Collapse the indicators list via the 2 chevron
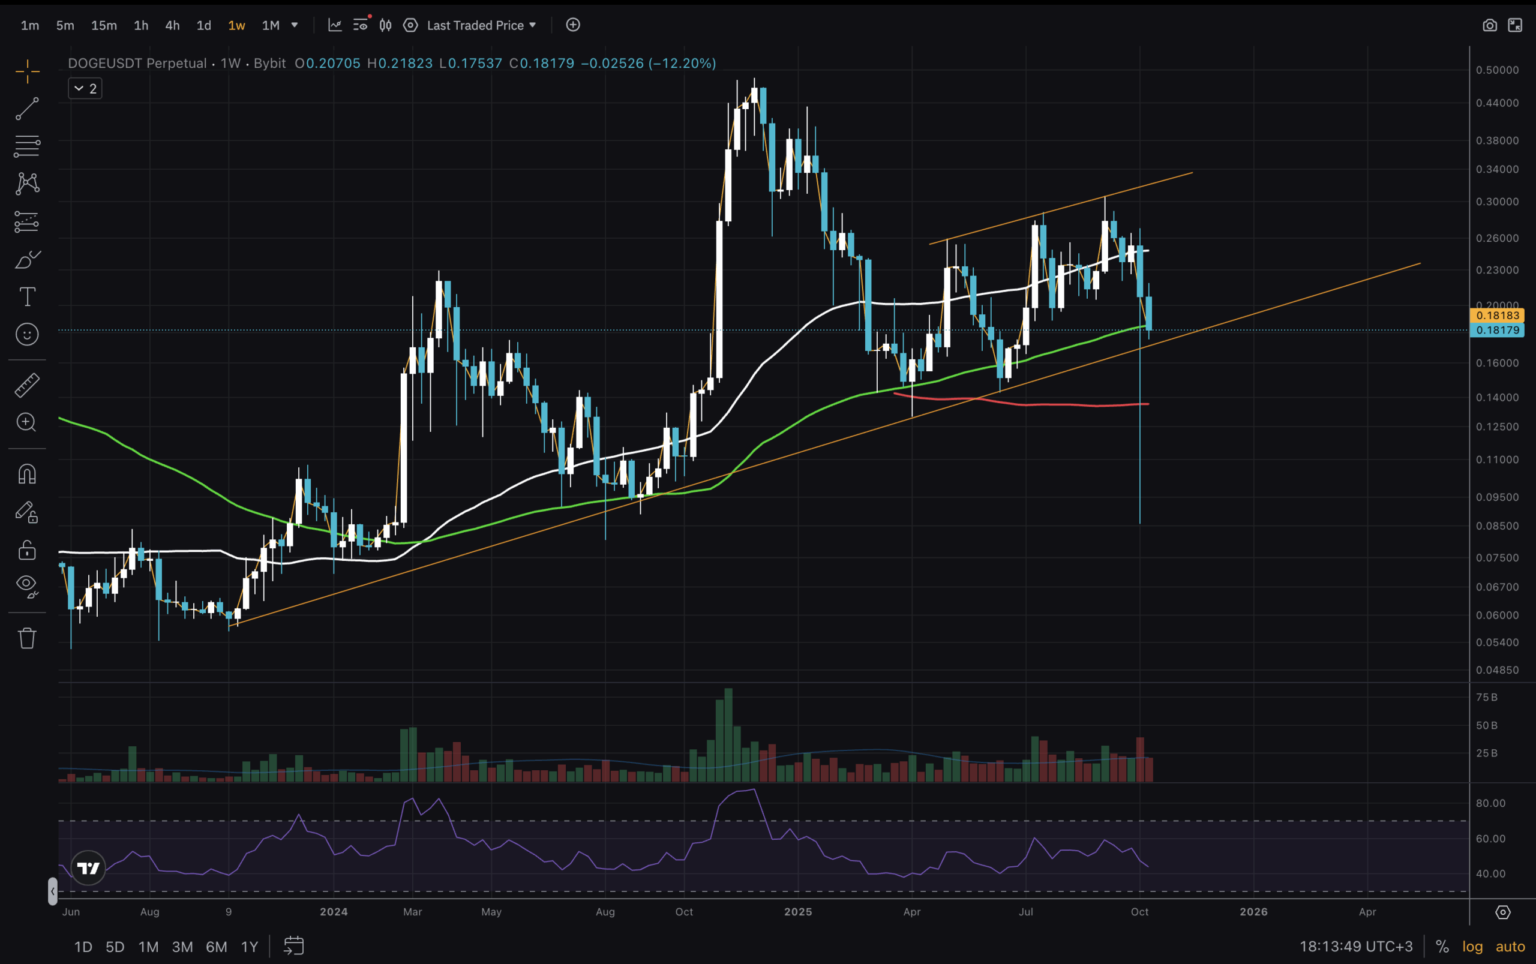 tap(84, 88)
